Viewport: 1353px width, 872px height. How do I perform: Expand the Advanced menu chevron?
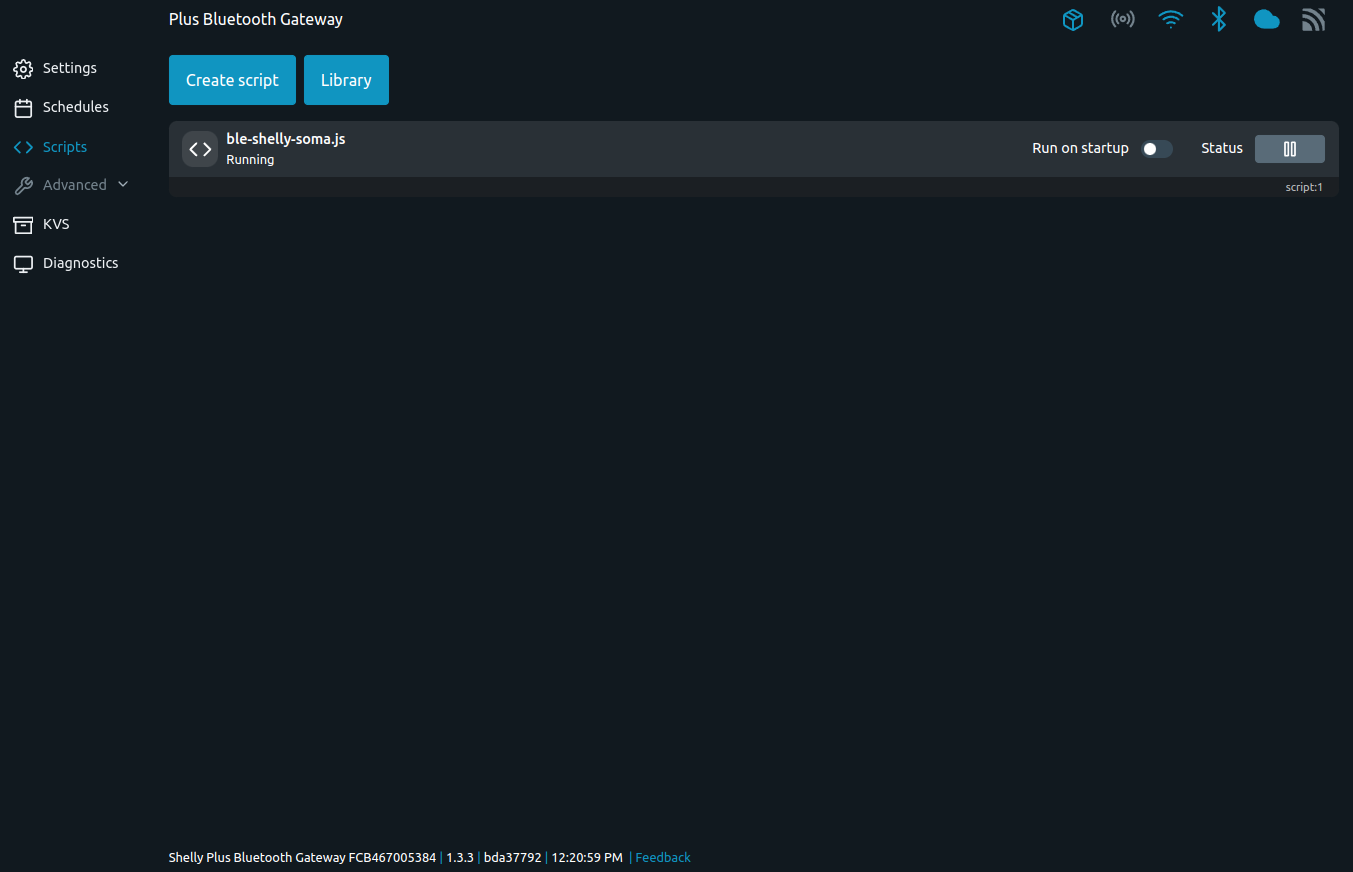pyautogui.click(x=123, y=185)
